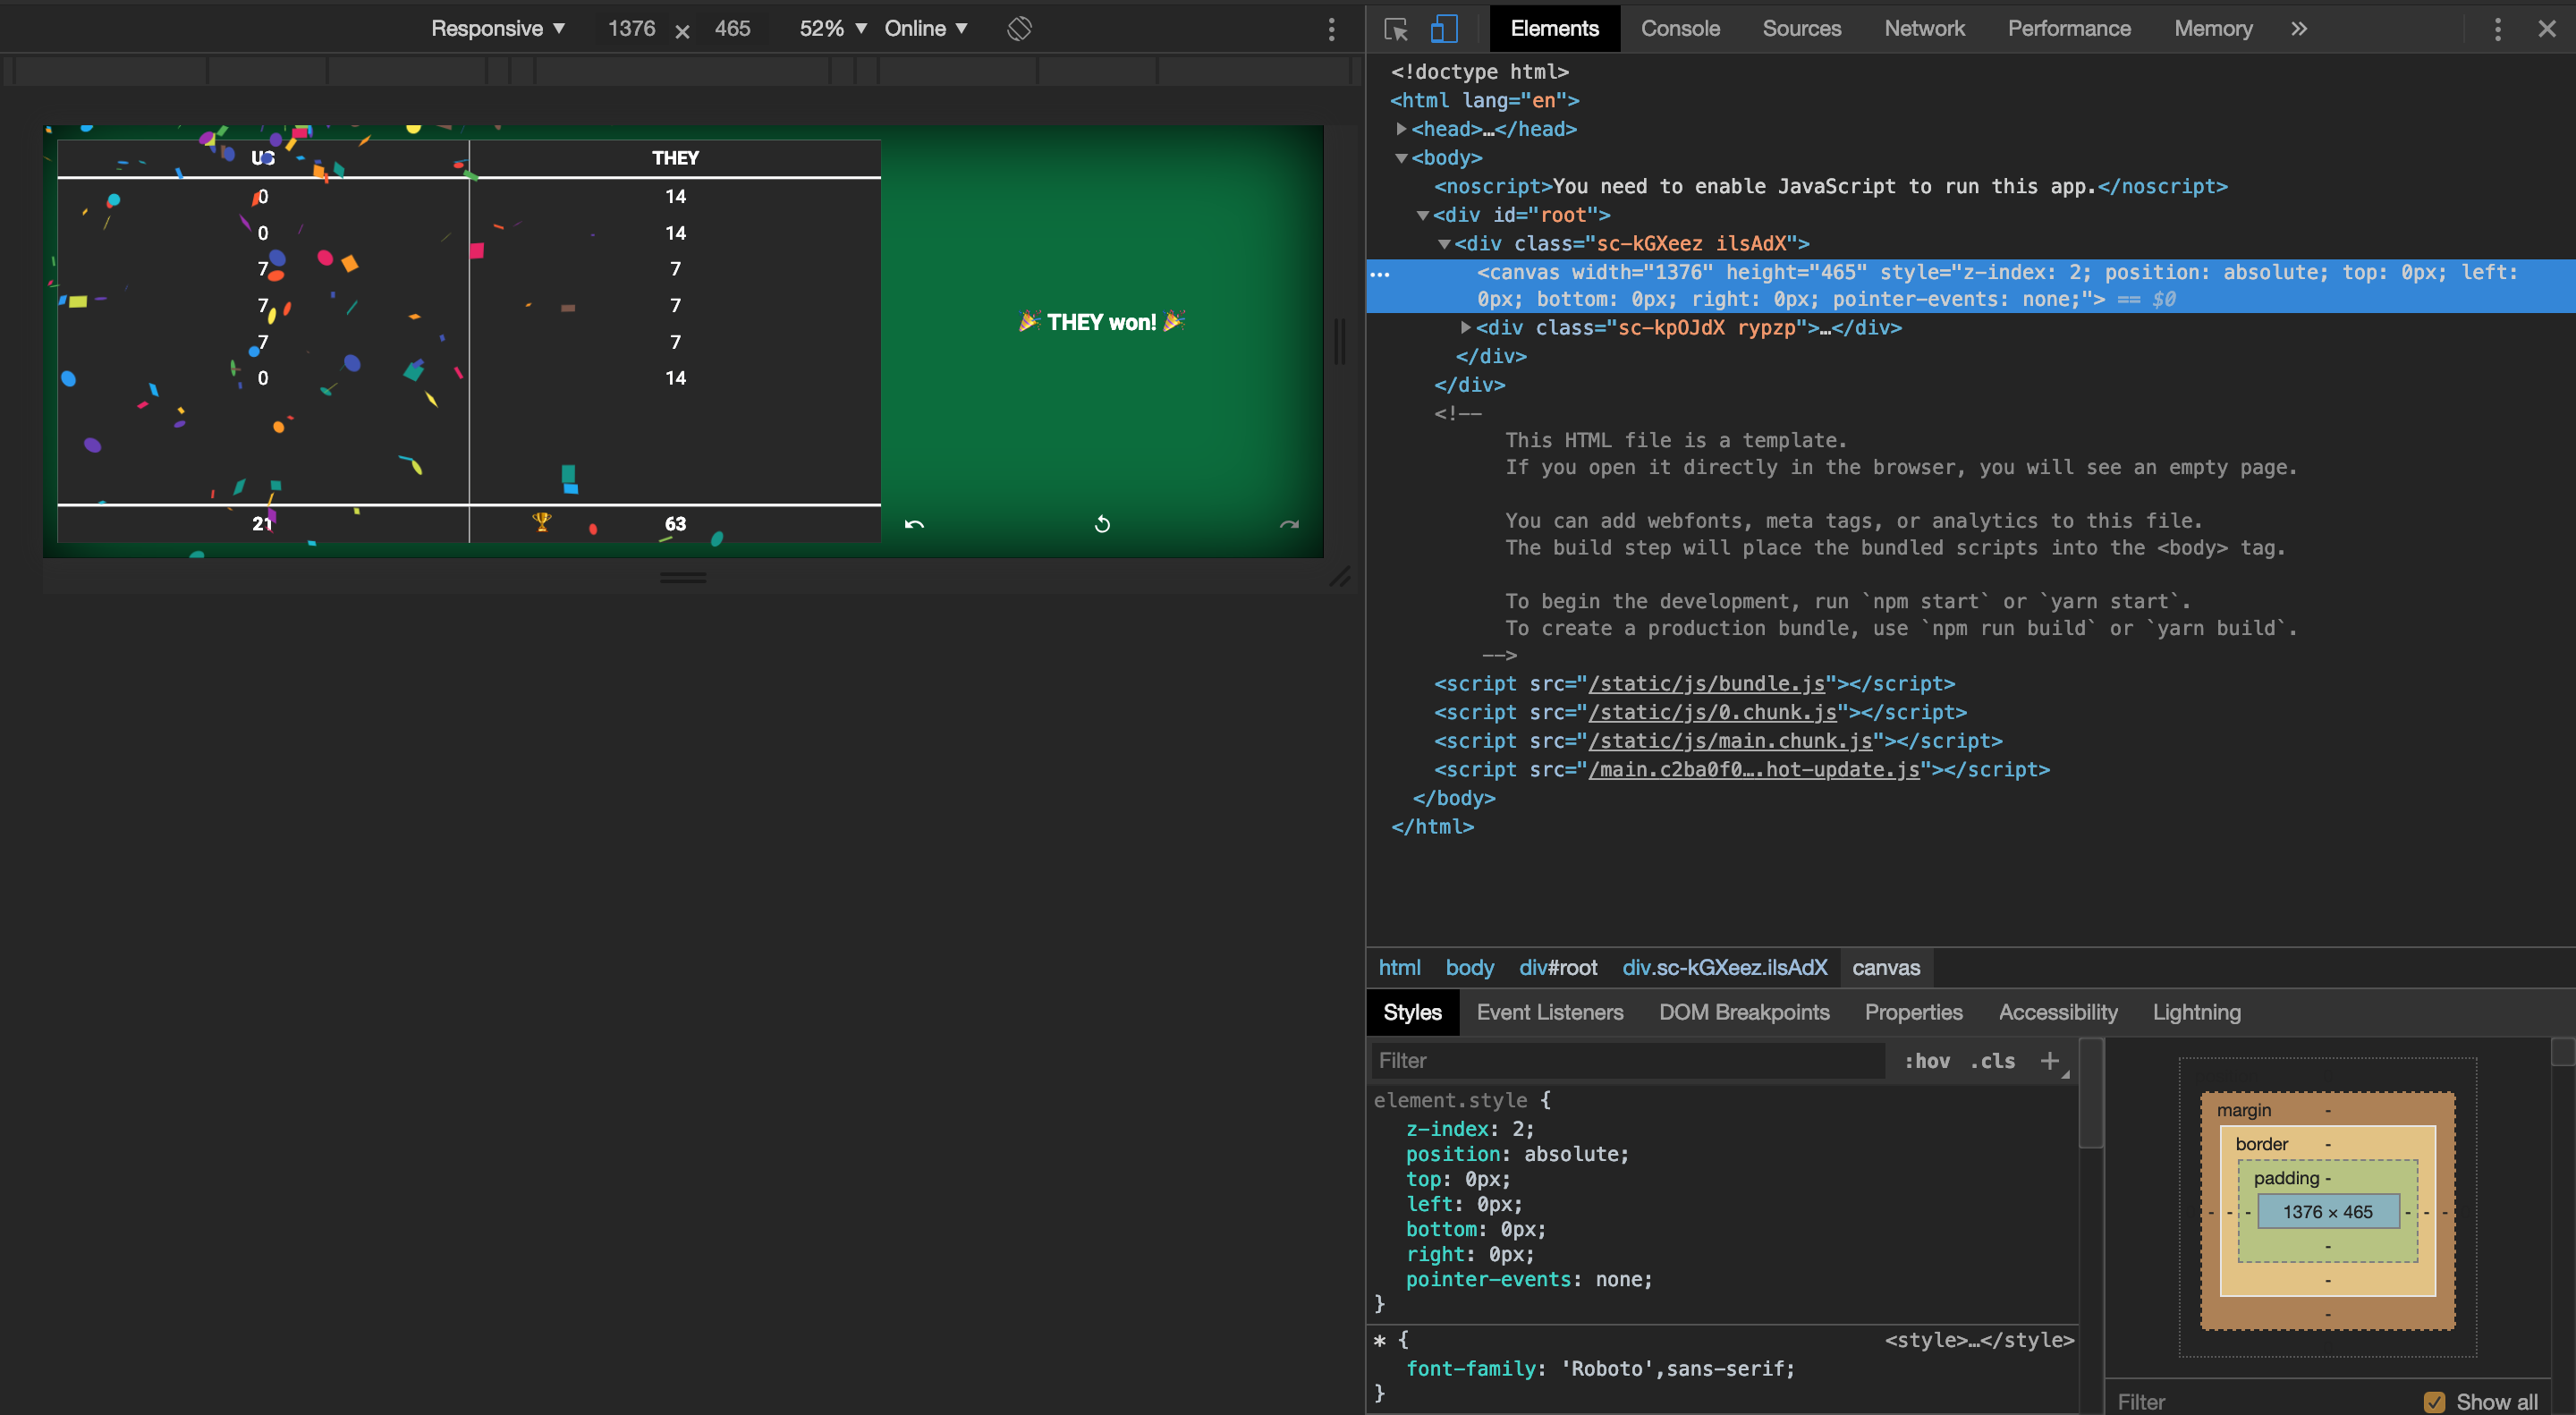Select the canvas breadcrumb
This screenshot has height=1415, width=2576.
point(1886,967)
